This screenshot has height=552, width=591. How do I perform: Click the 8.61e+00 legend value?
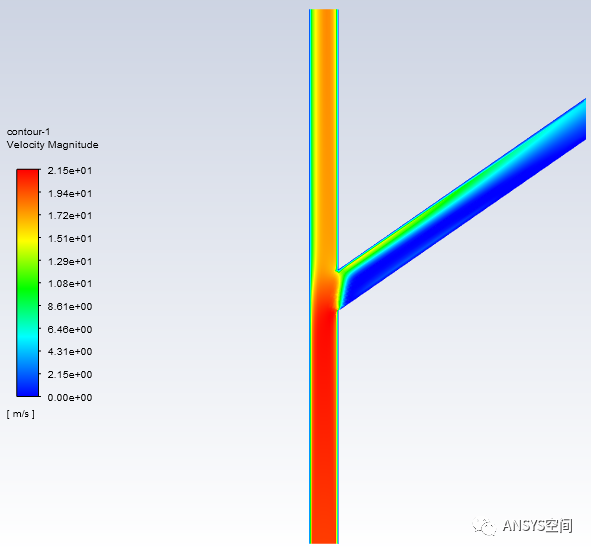click(70, 307)
